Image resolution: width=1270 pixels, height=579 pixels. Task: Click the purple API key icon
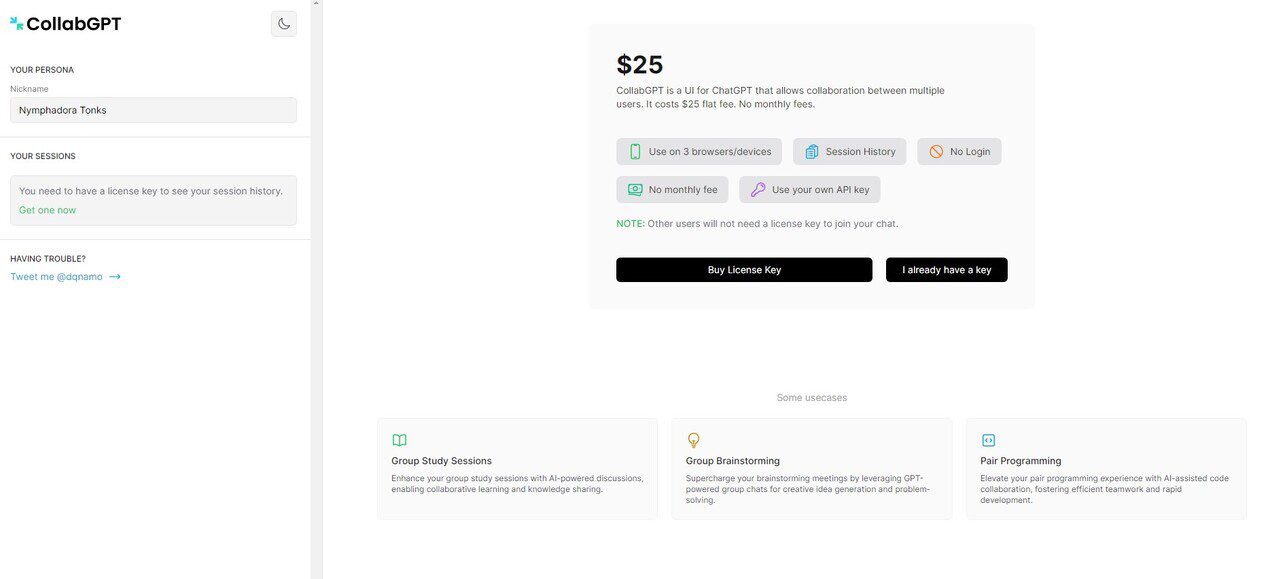coord(758,190)
